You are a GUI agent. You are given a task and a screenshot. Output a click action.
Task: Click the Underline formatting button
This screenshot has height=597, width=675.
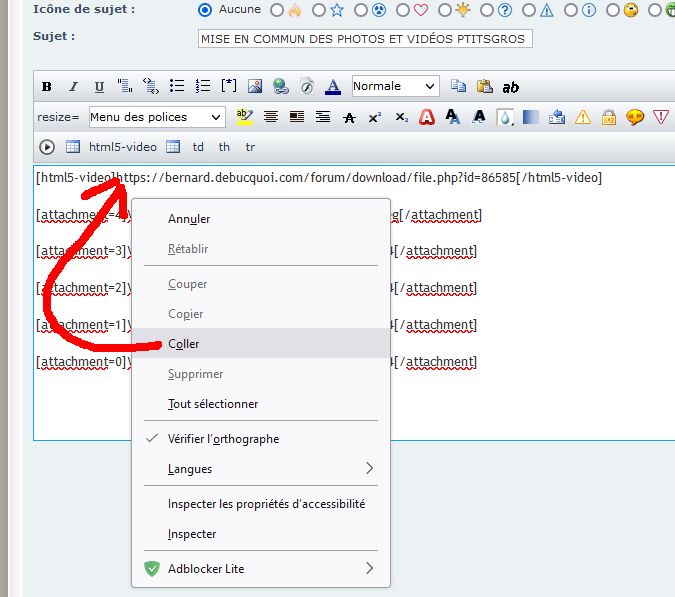point(98,87)
